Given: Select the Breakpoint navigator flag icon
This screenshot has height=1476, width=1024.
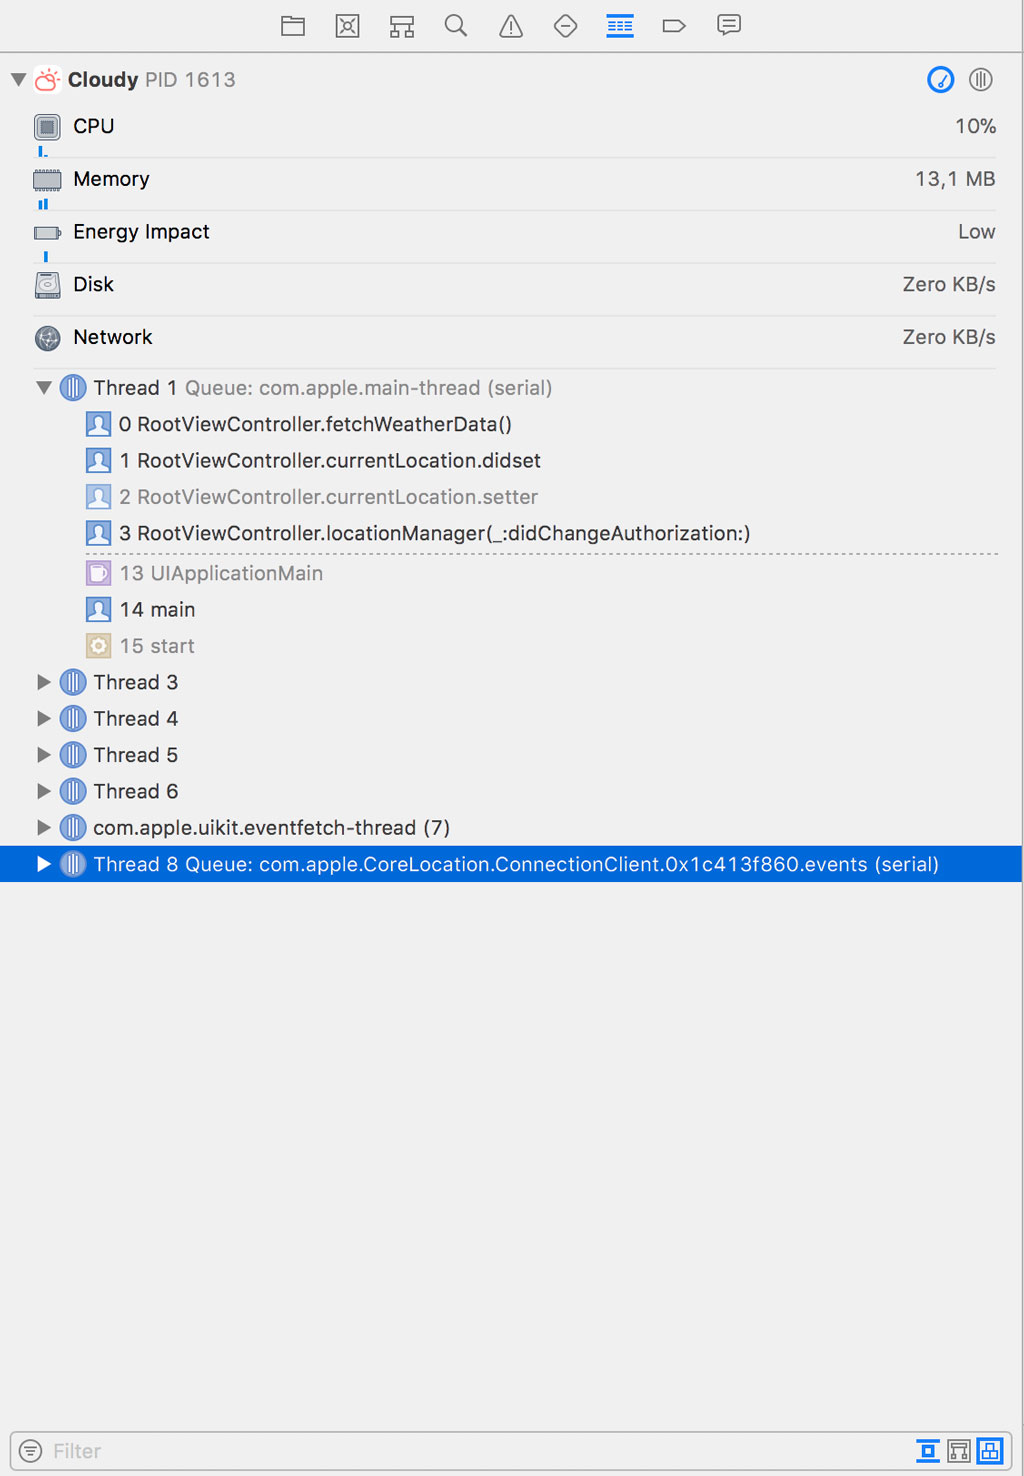Looking at the screenshot, I should click(674, 26).
